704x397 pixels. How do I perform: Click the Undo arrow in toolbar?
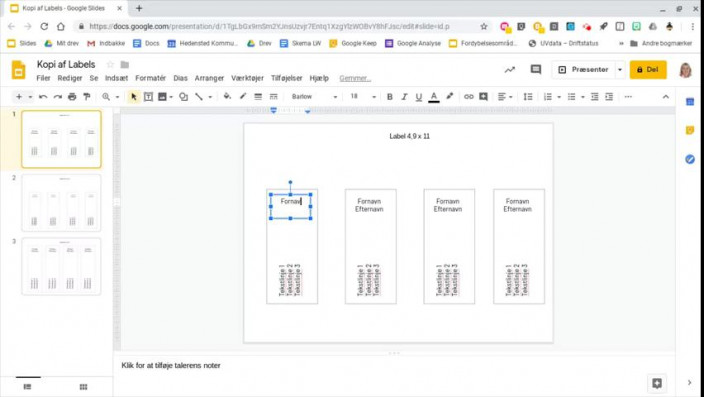(43, 97)
